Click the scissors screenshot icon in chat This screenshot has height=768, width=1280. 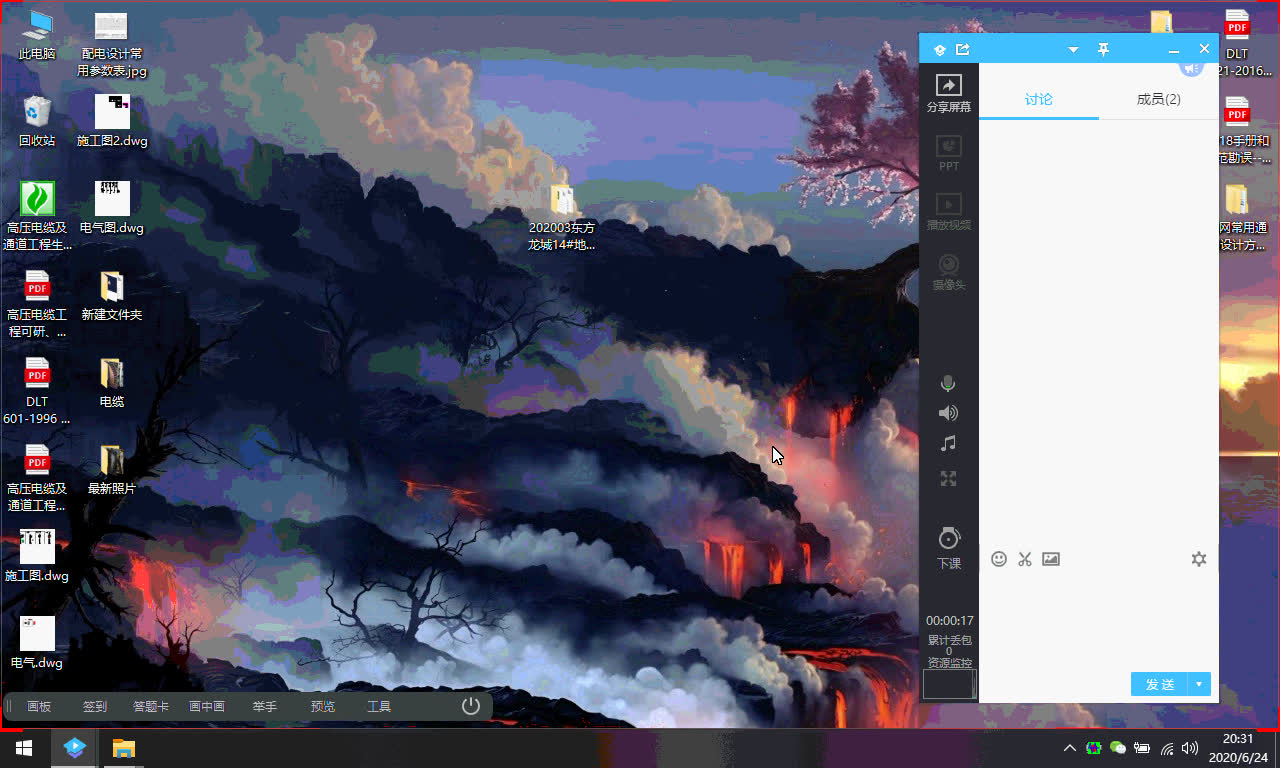click(x=1025, y=559)
